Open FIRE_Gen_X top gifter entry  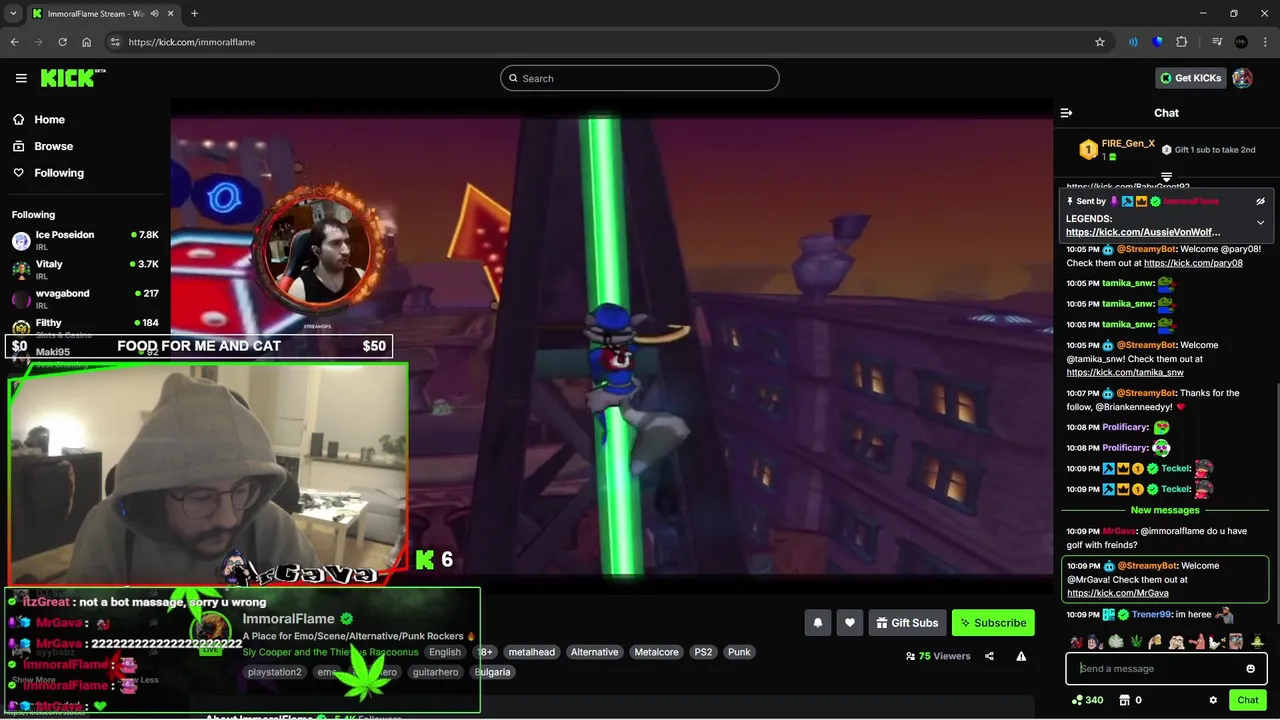(x=1116, y=150)
